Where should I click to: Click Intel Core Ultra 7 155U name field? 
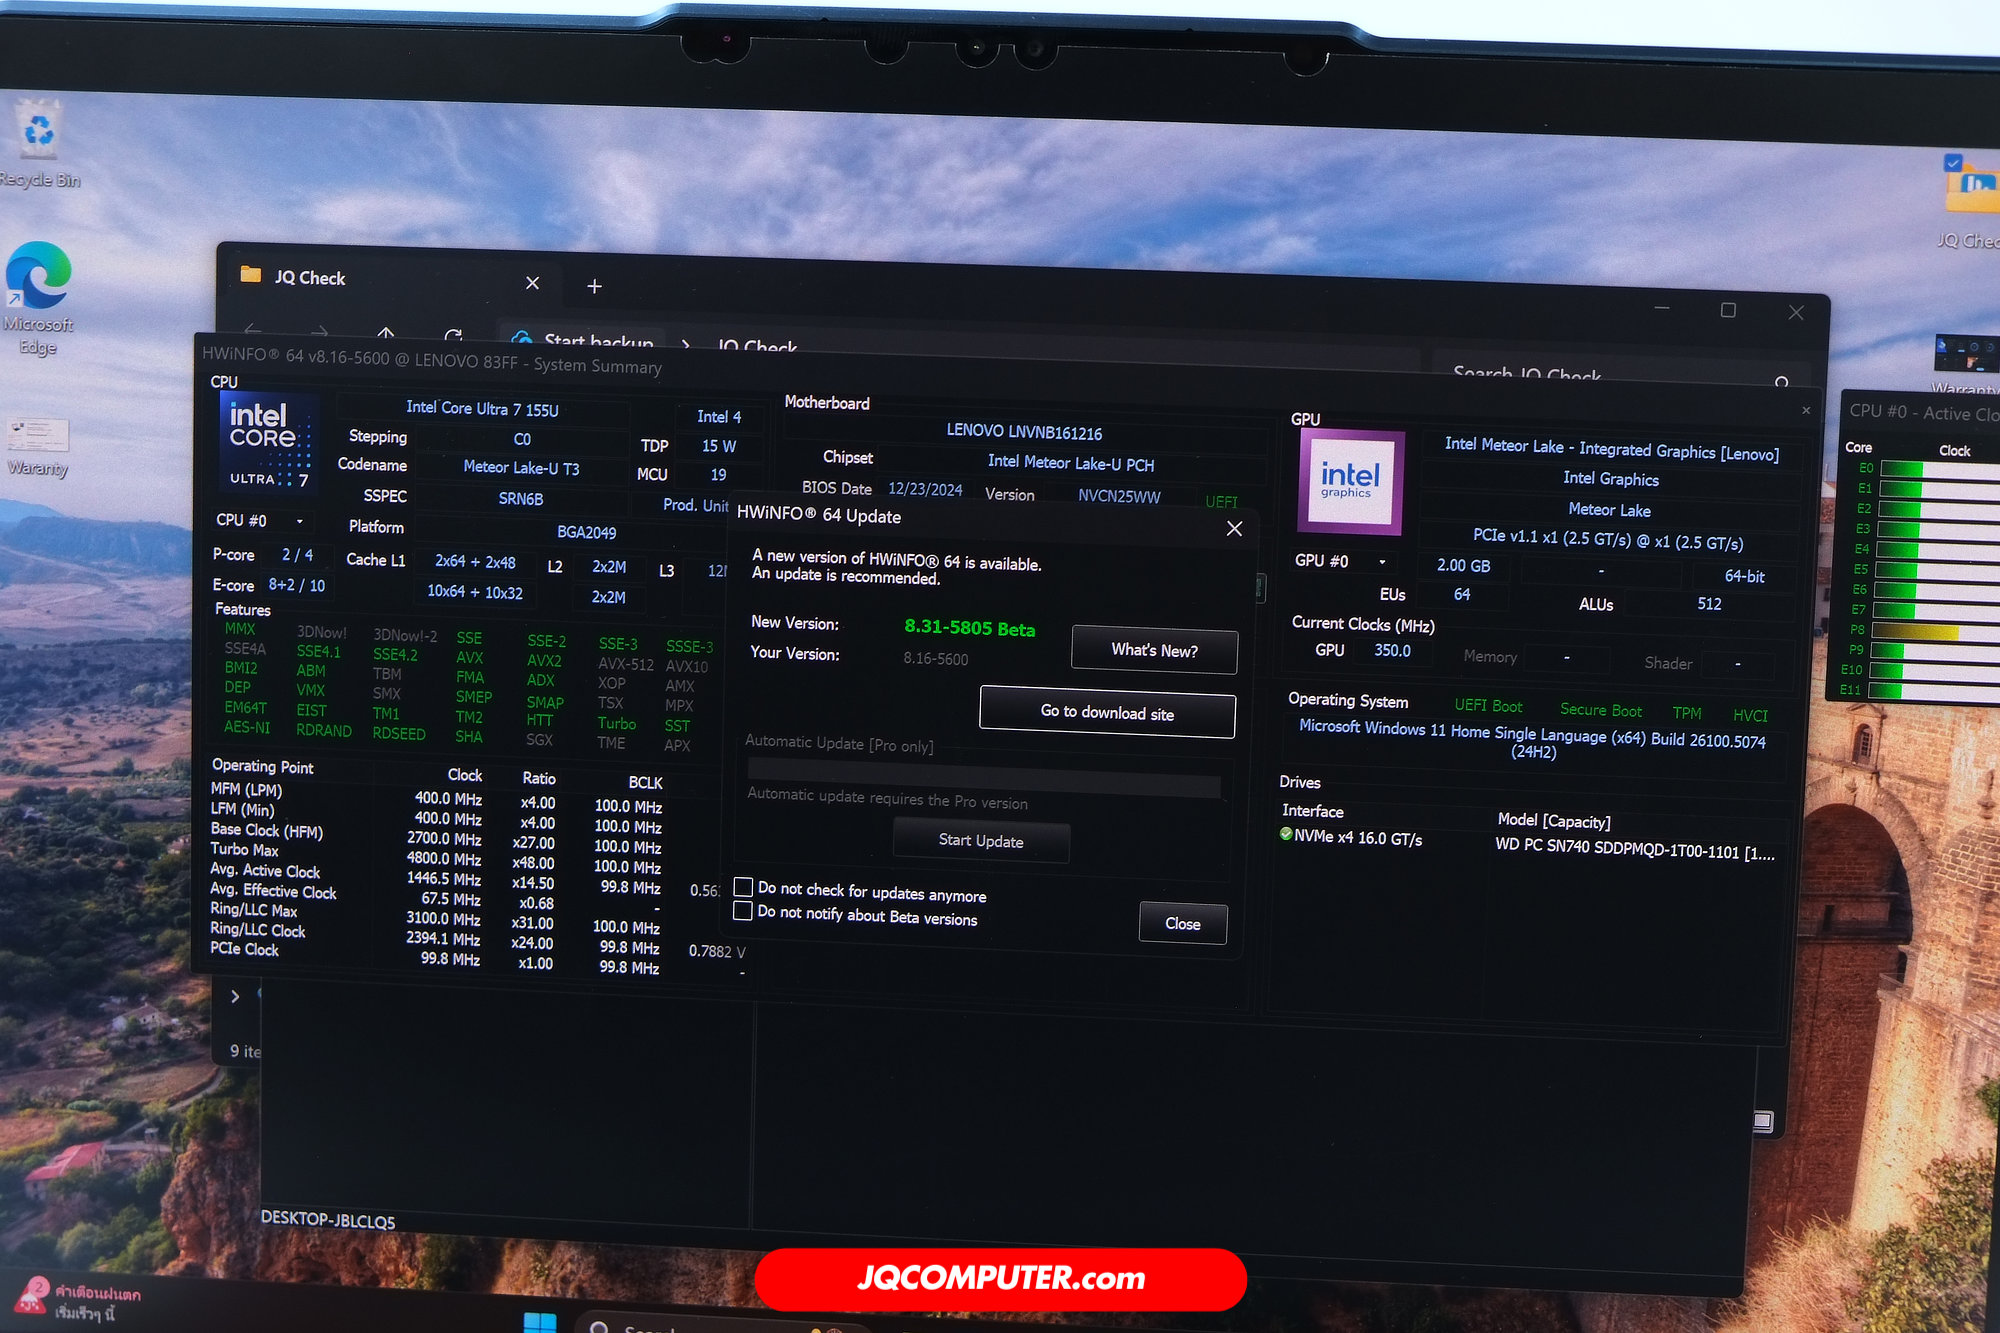483,408
